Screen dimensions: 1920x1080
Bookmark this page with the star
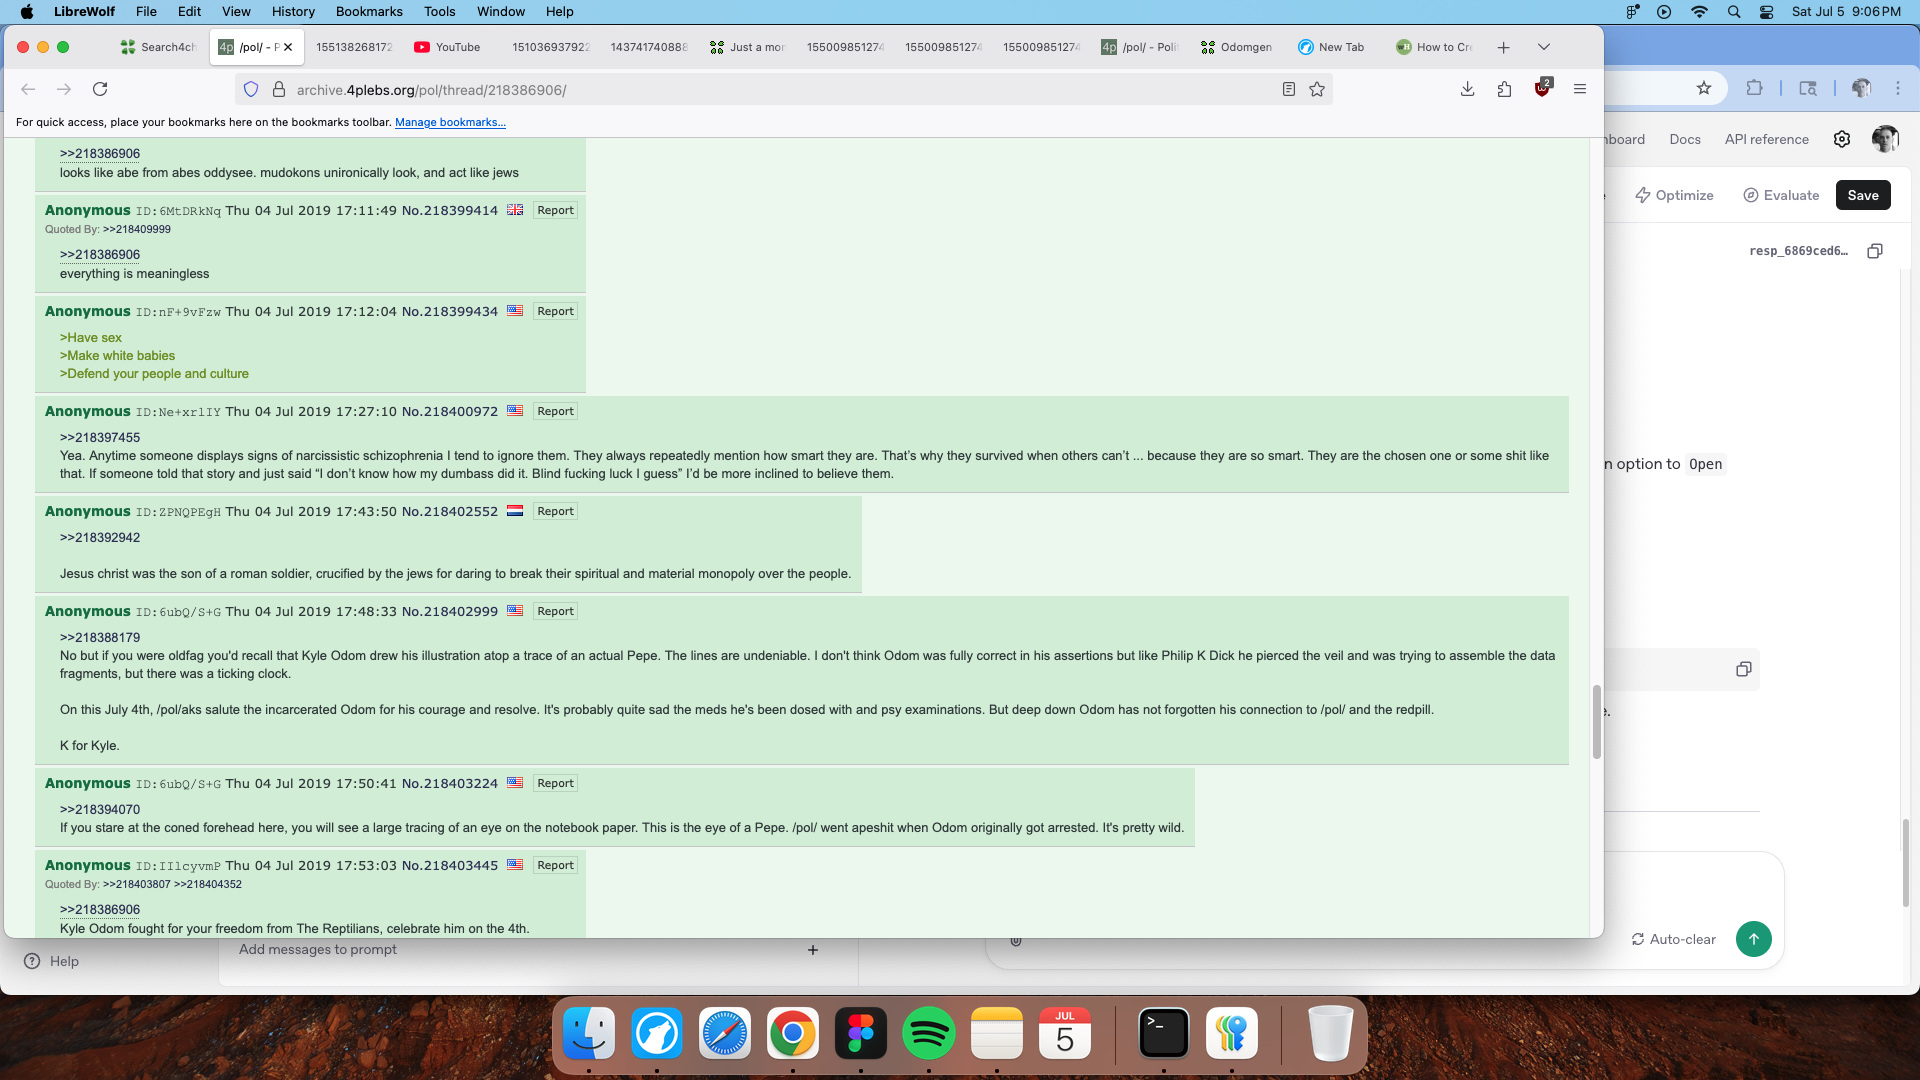coord(1317,90)
